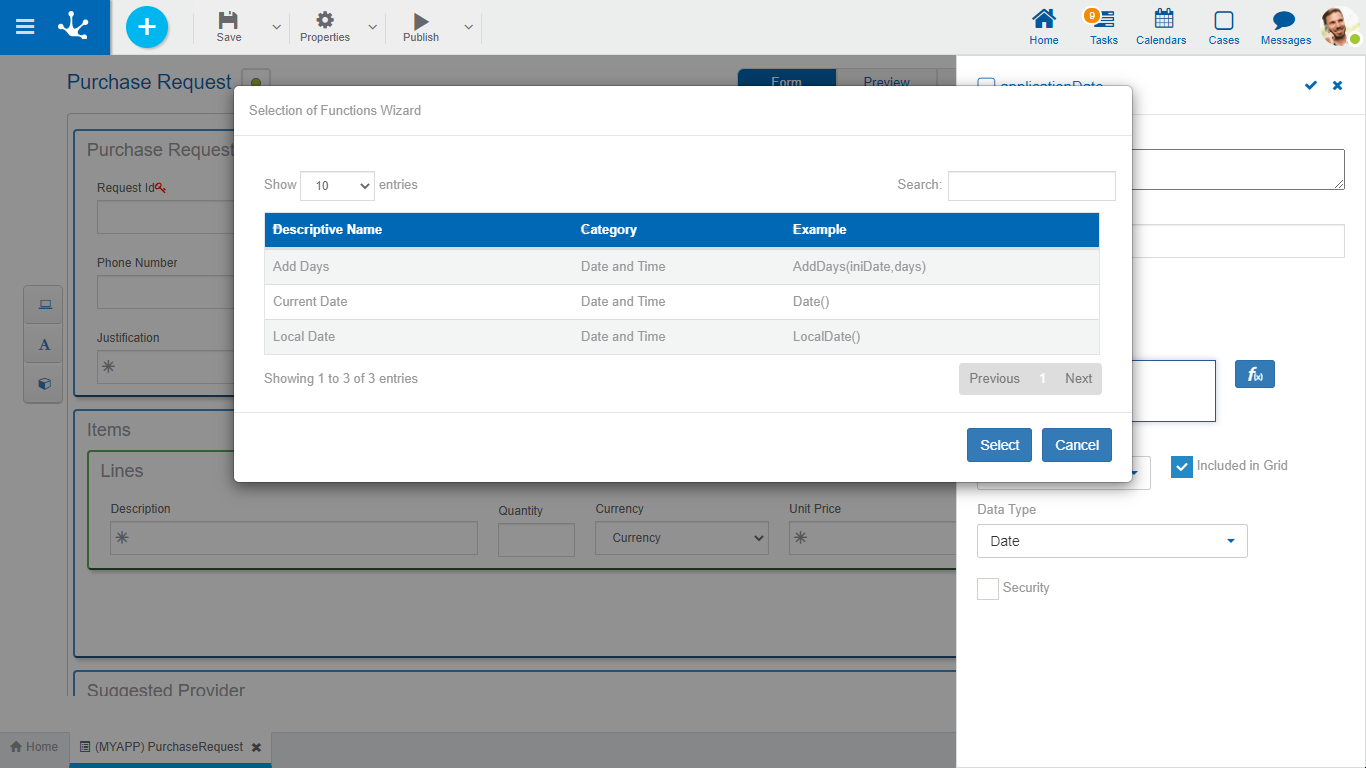Click the blue plus create button

[147, 27]
